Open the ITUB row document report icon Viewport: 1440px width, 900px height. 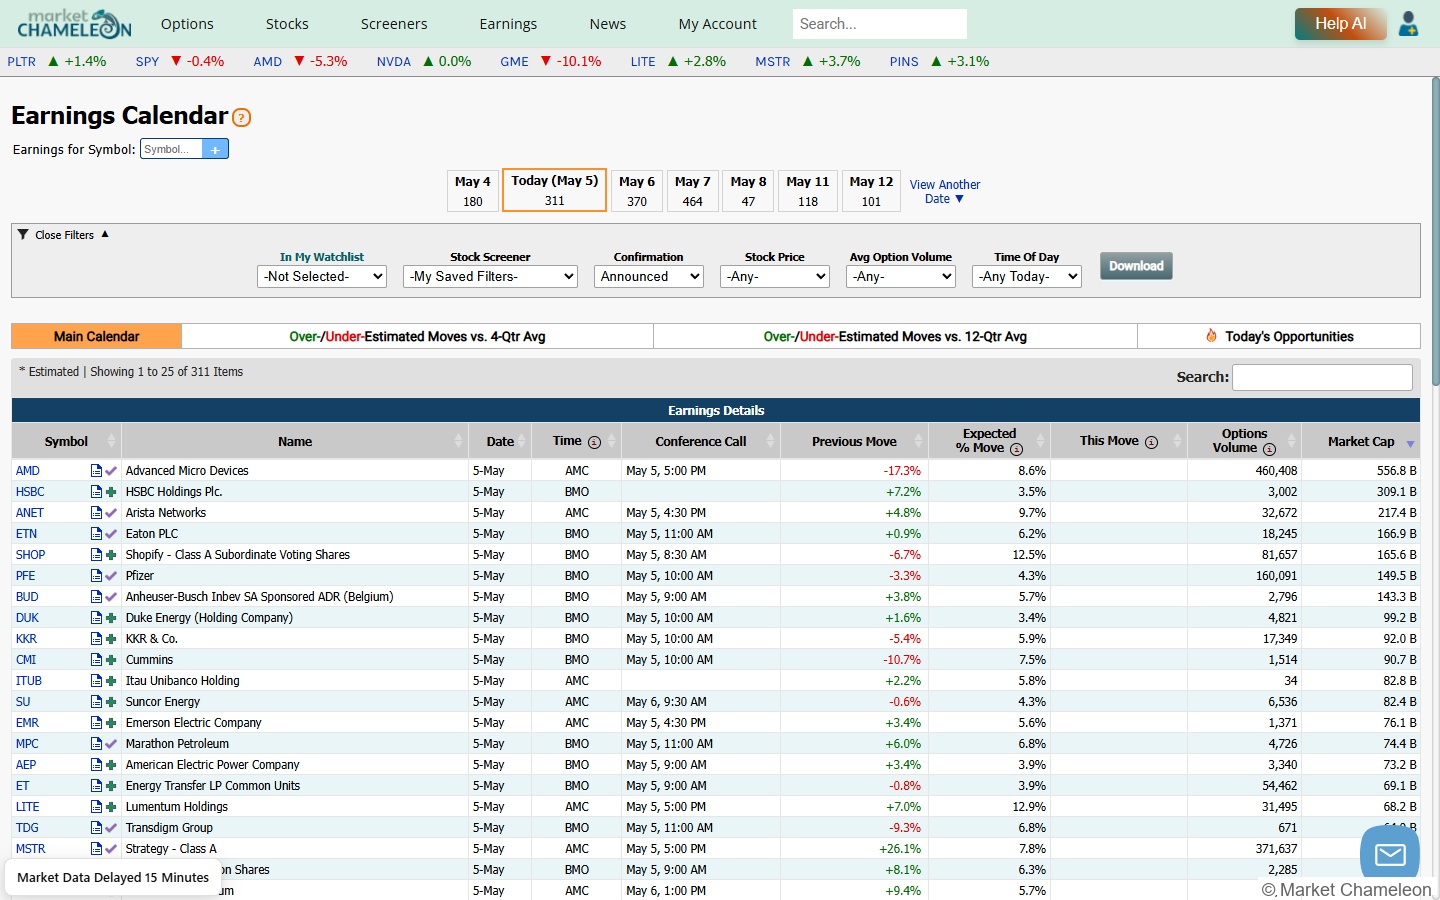[x=96, y=681]
